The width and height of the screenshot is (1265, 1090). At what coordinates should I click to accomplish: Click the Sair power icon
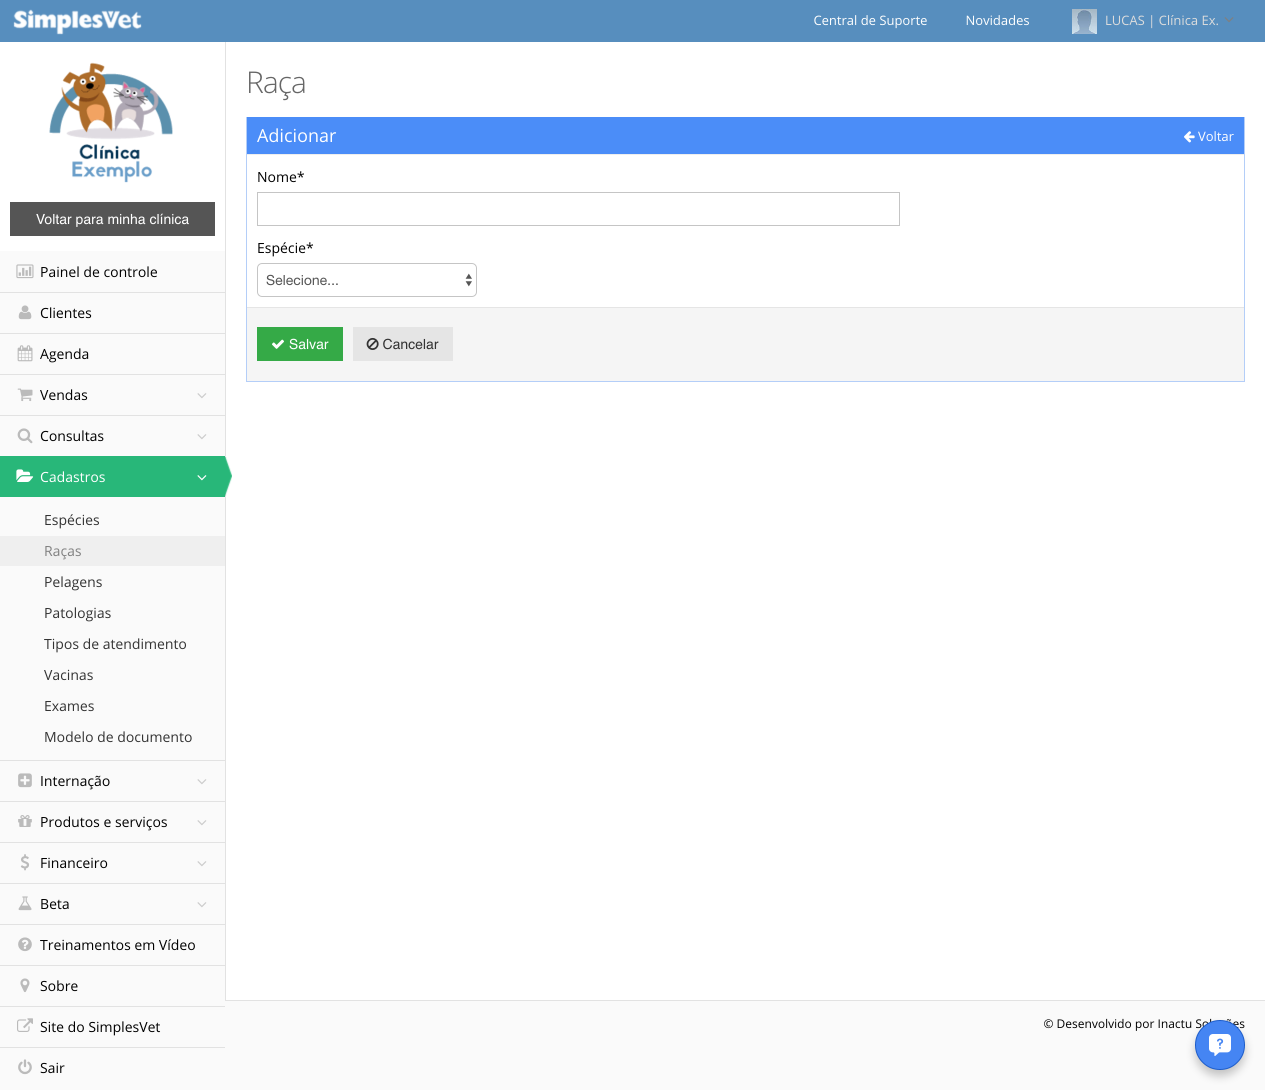pos(25,1068)
